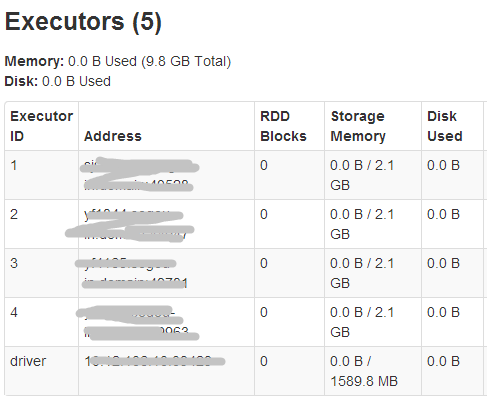This screenshot has height=399, width=489.
Task: Click executor 4 RDD blocks value
Action: click(x=264, y=312)
